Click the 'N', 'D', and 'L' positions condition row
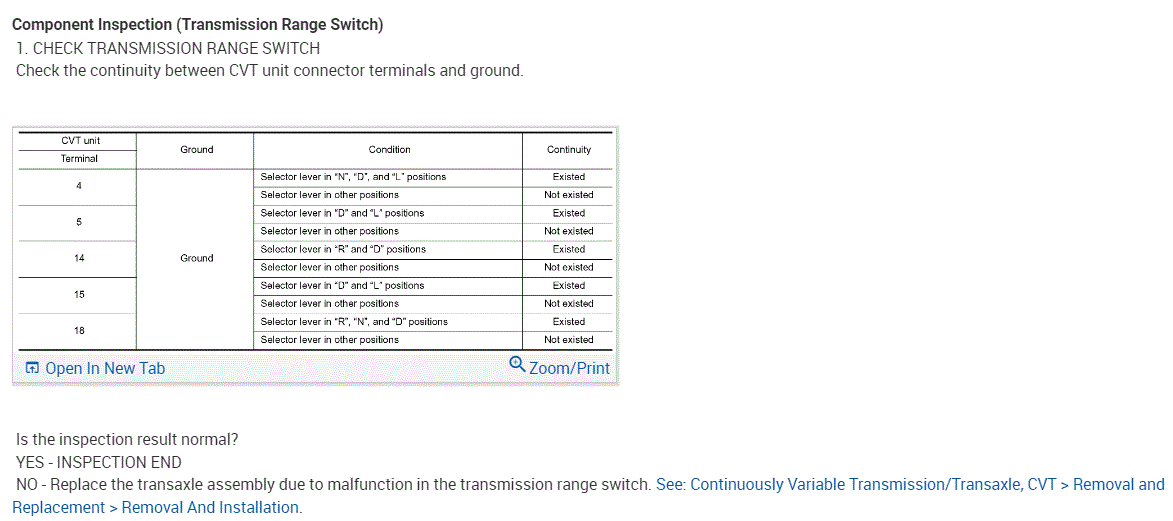The image size is (1173, 521). click(353, 177)
